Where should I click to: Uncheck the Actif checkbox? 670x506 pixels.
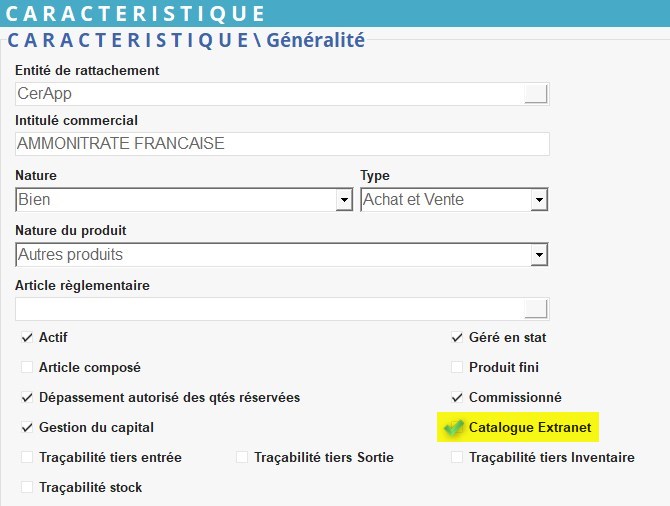click(27, 338)
